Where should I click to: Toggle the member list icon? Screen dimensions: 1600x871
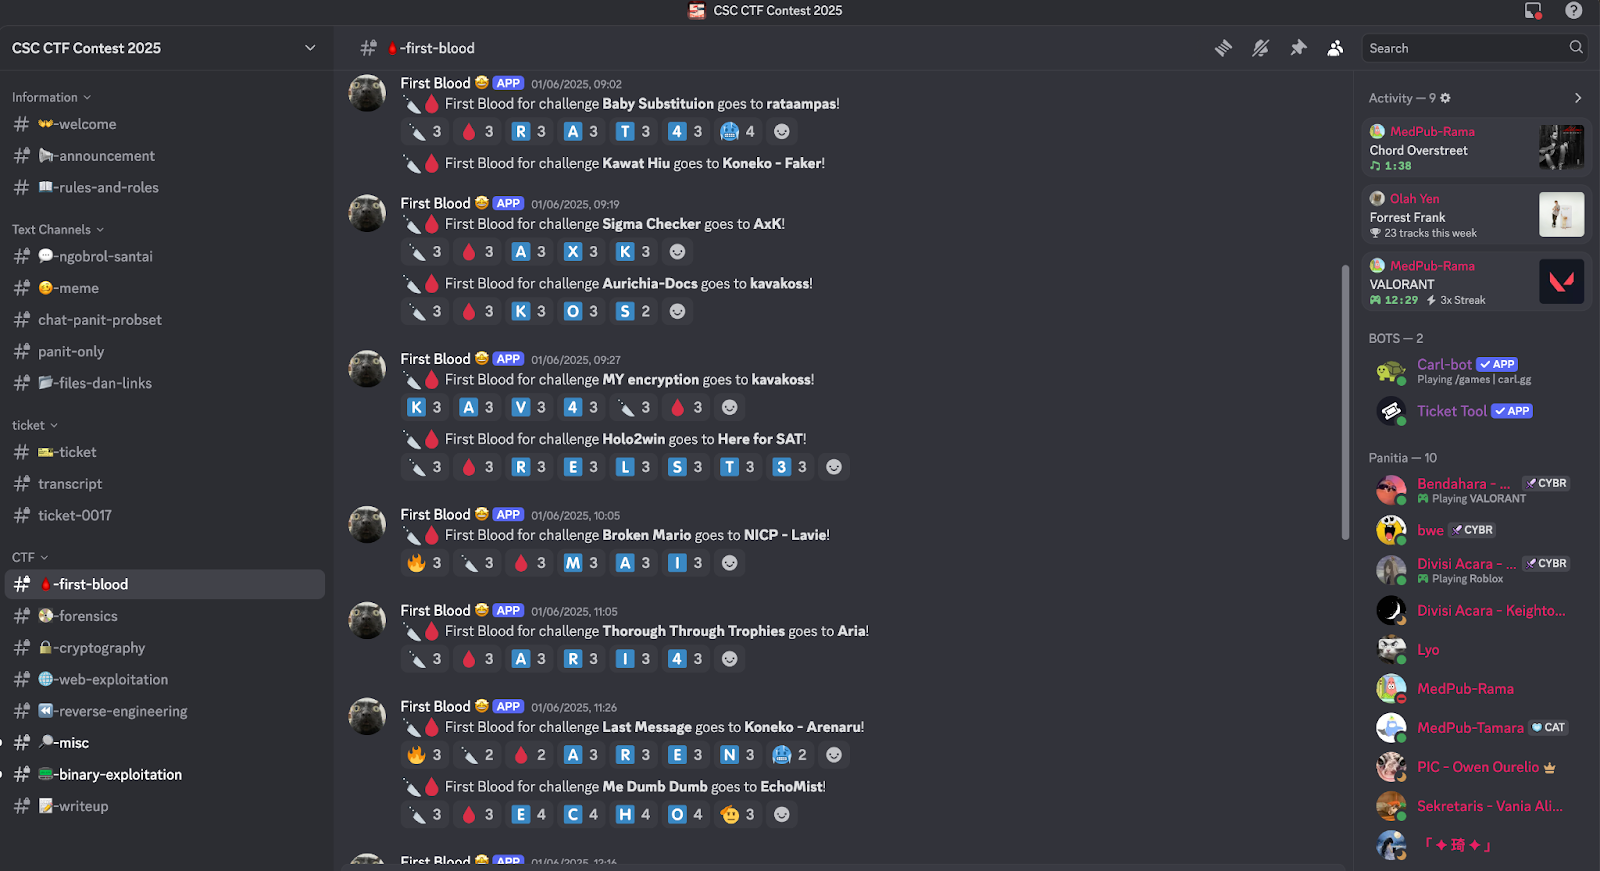click(x=1335, y=48)
